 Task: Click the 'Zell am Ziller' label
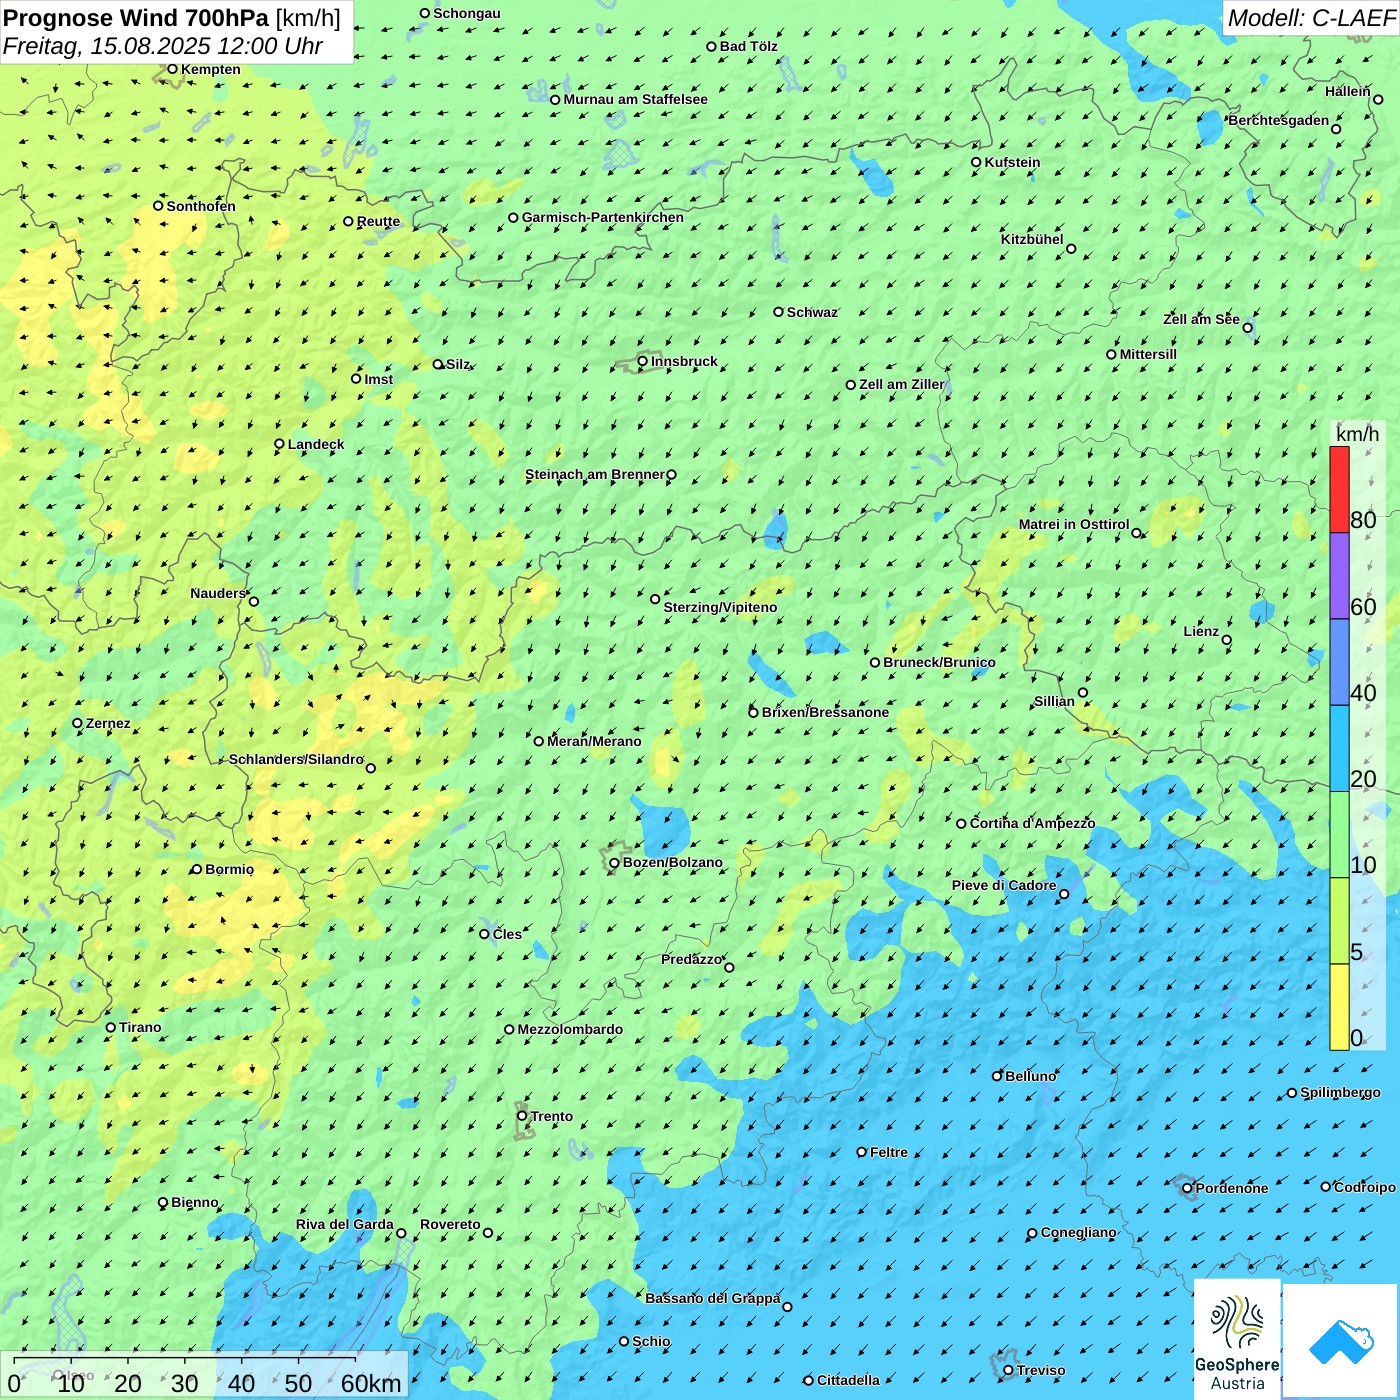coord(902,384)
